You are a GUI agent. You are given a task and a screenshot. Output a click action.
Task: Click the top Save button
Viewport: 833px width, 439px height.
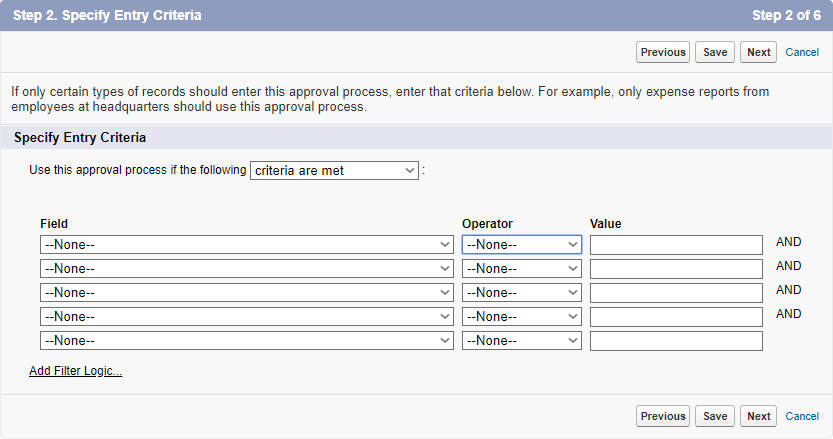pos(715,52)
